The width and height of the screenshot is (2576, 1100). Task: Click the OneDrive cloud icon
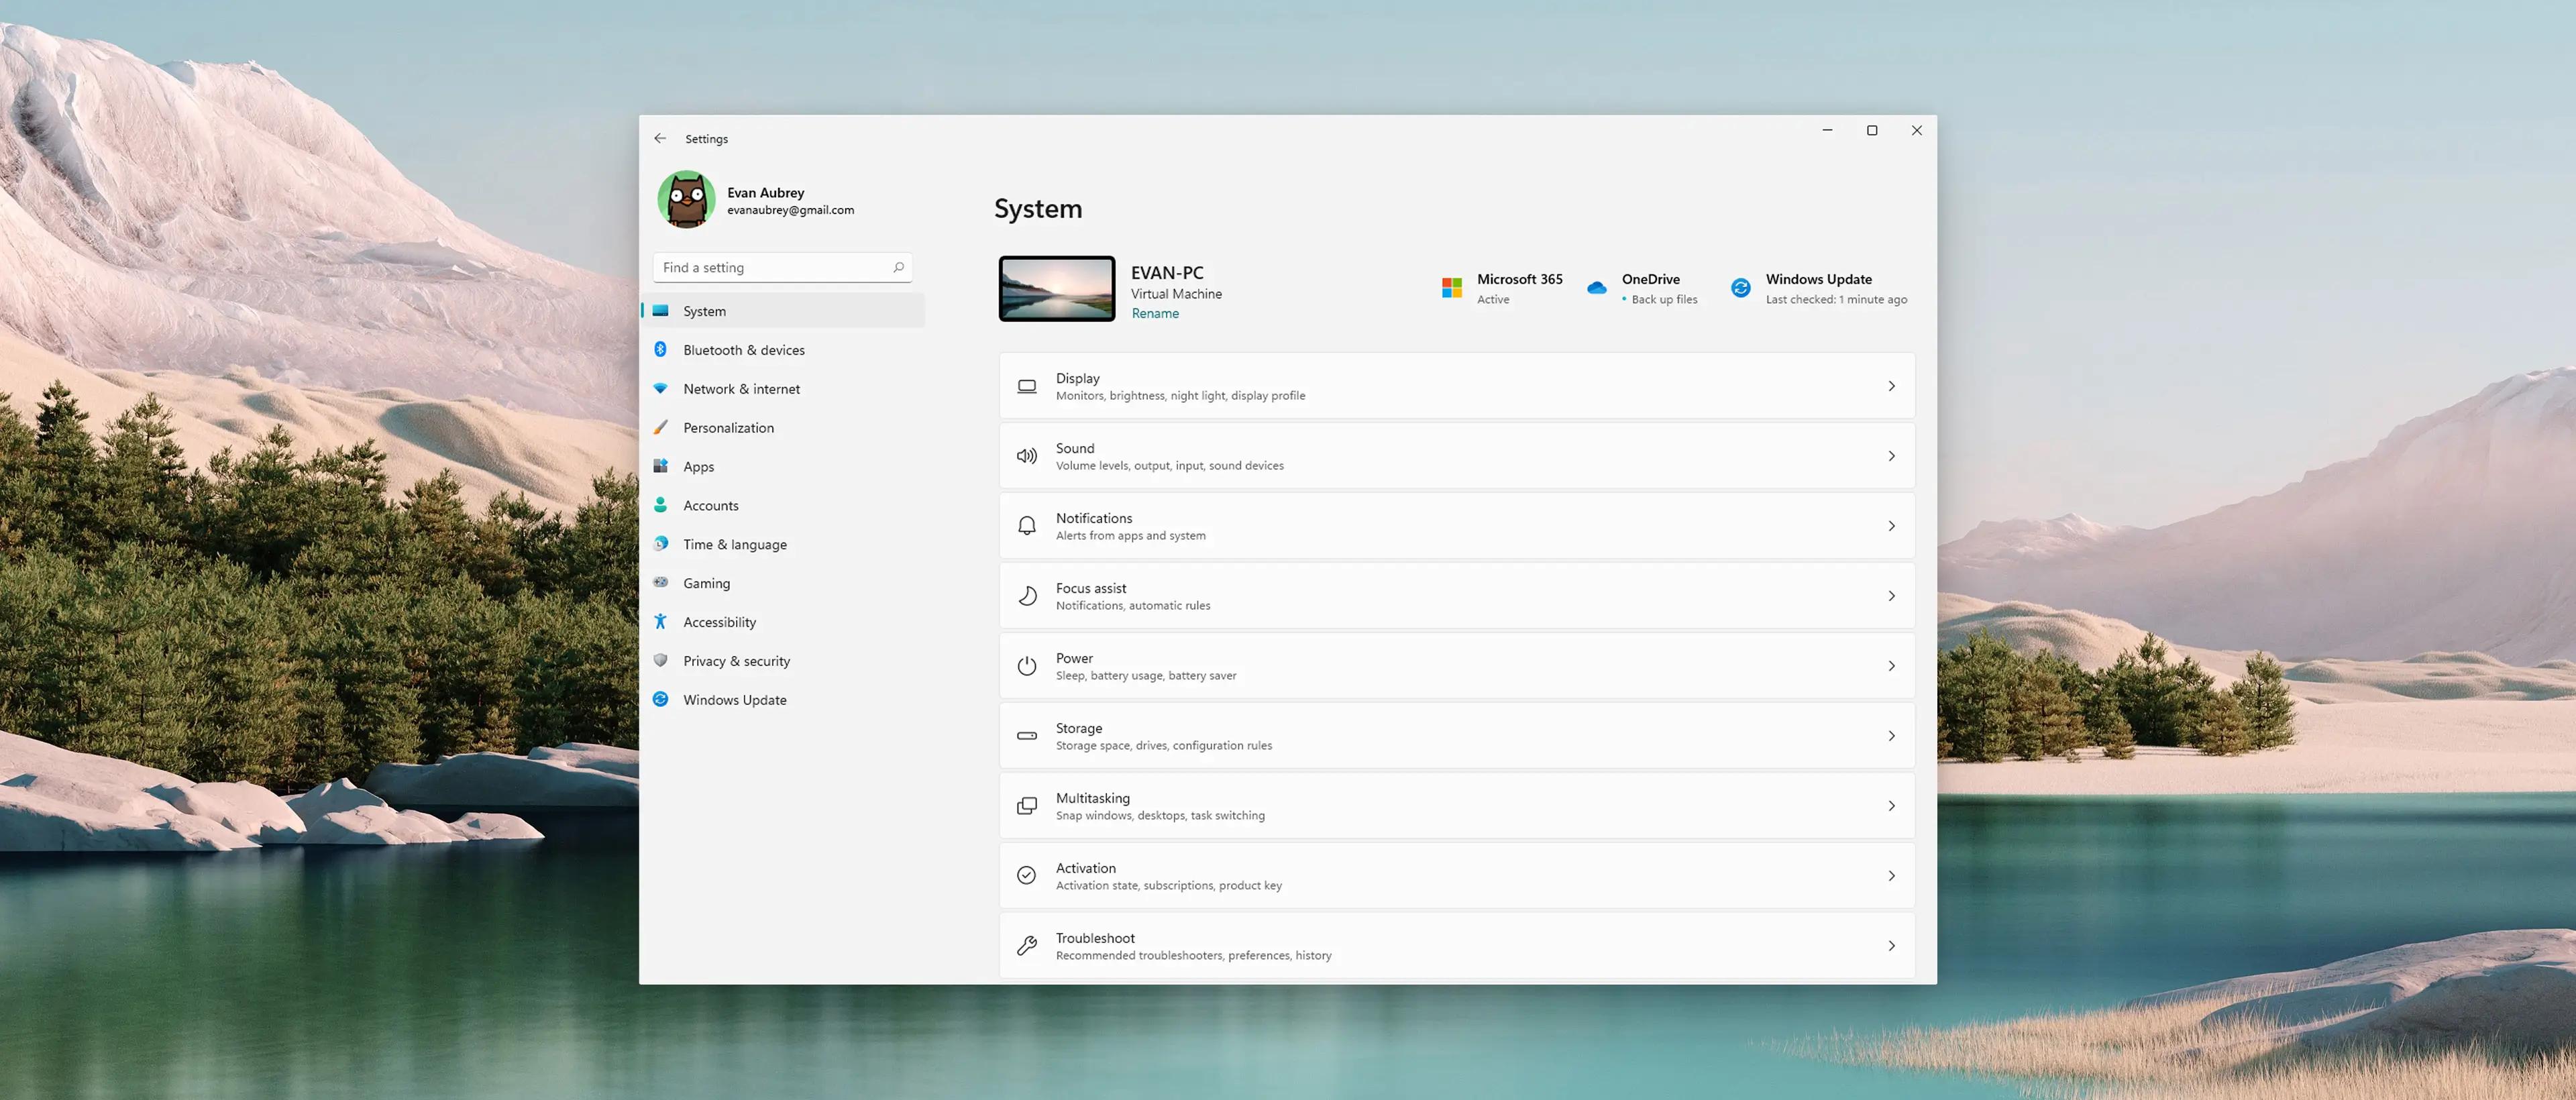1597,288
